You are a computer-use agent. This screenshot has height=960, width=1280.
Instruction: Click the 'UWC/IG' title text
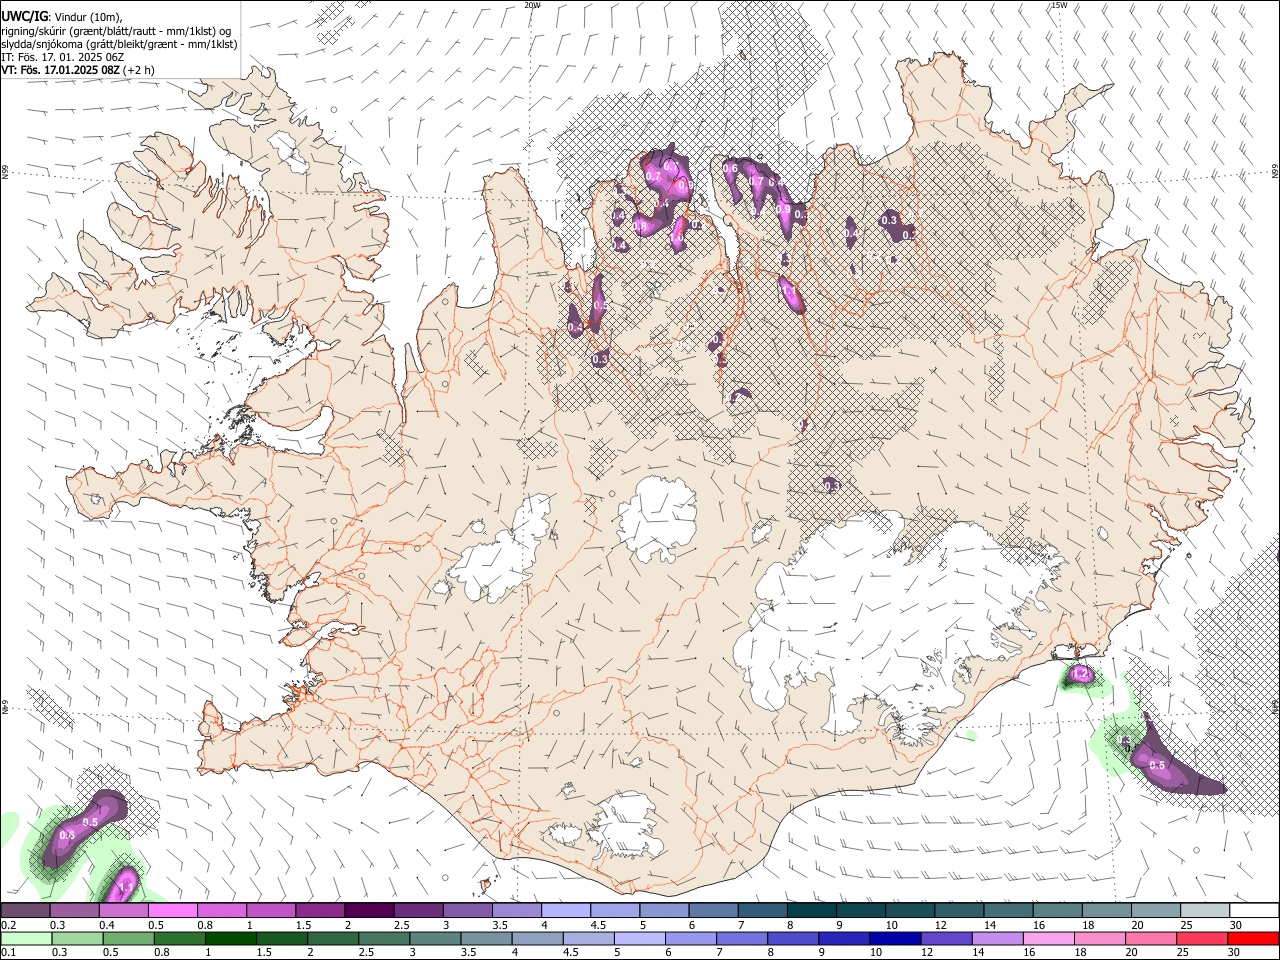24,16
